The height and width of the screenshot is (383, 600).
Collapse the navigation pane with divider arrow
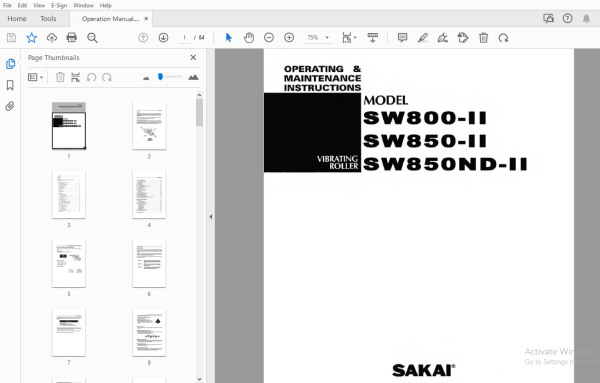click(x=210, y=217)
